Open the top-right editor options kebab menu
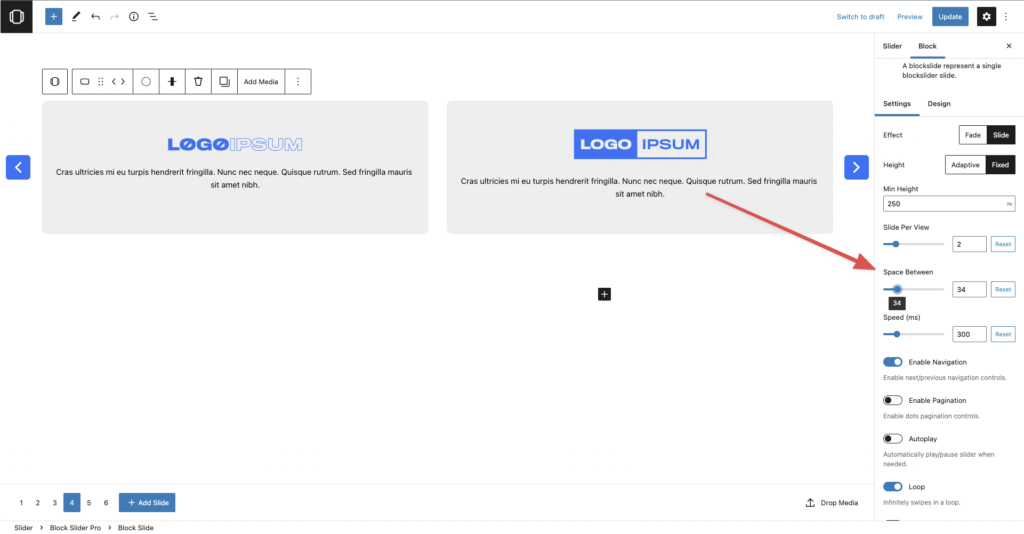The height and width of the screenshot is (534, 1024). click(1007, 16)
